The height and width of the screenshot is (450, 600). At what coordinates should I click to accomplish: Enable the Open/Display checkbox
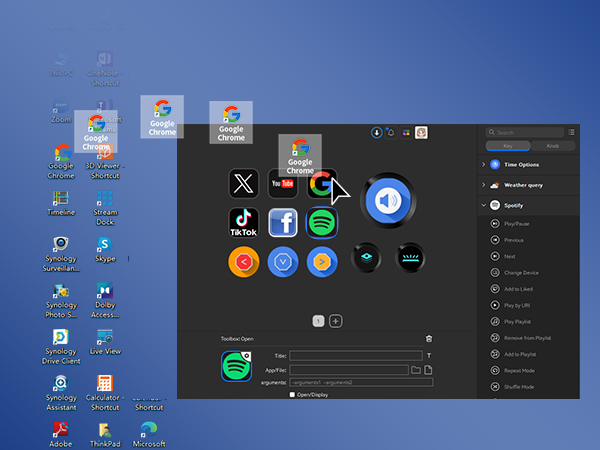[292, 394]
